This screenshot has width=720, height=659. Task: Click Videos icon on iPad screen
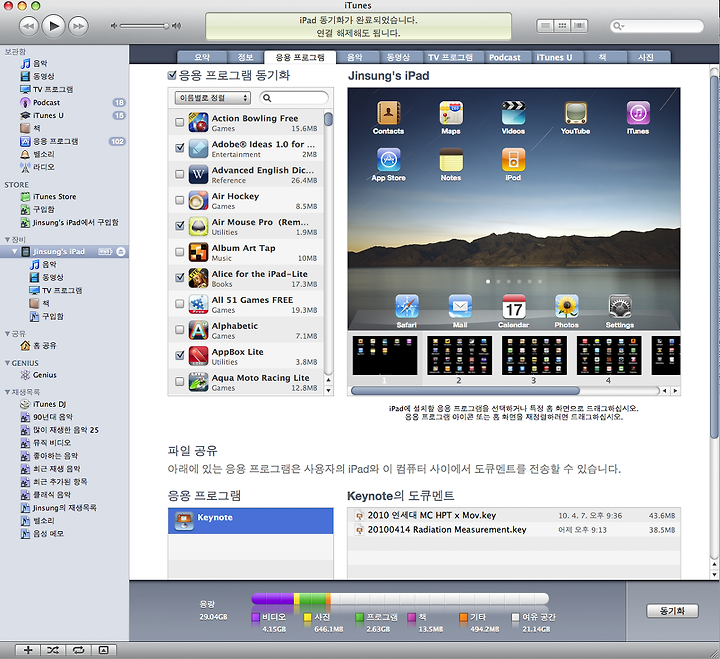click(x=513, y=113)
